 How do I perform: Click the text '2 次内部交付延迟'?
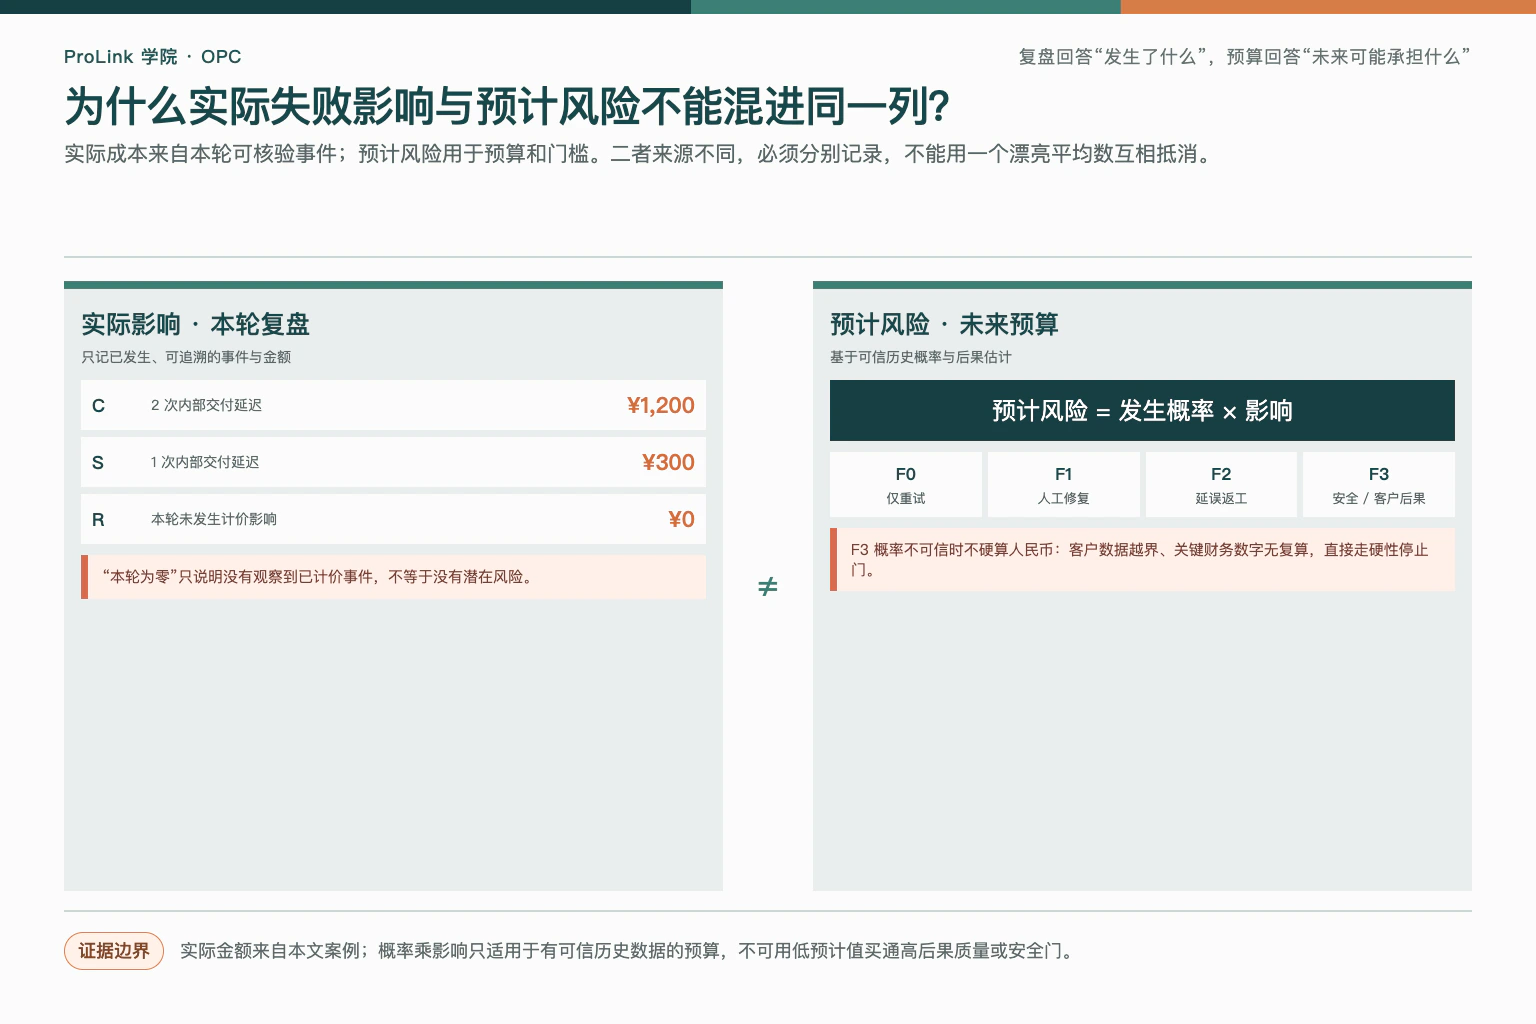point(206,405)
